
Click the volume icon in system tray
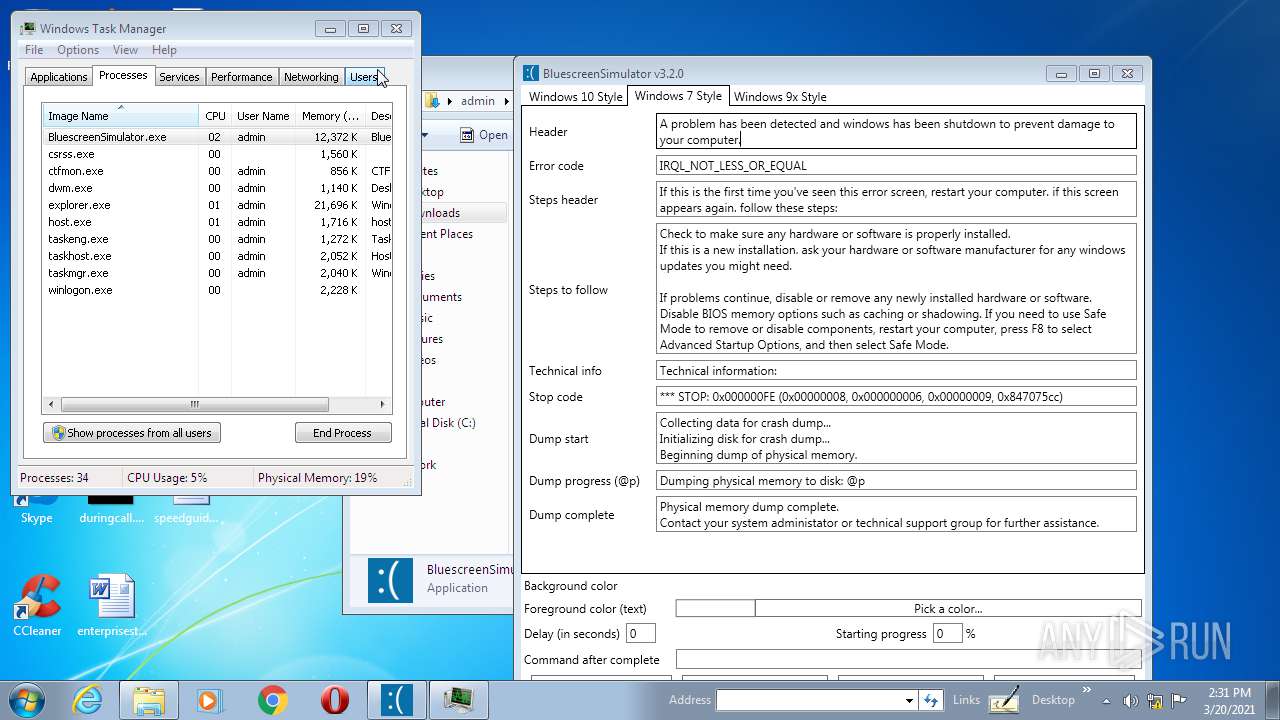pyautogui.click(x=1131, y=700)
